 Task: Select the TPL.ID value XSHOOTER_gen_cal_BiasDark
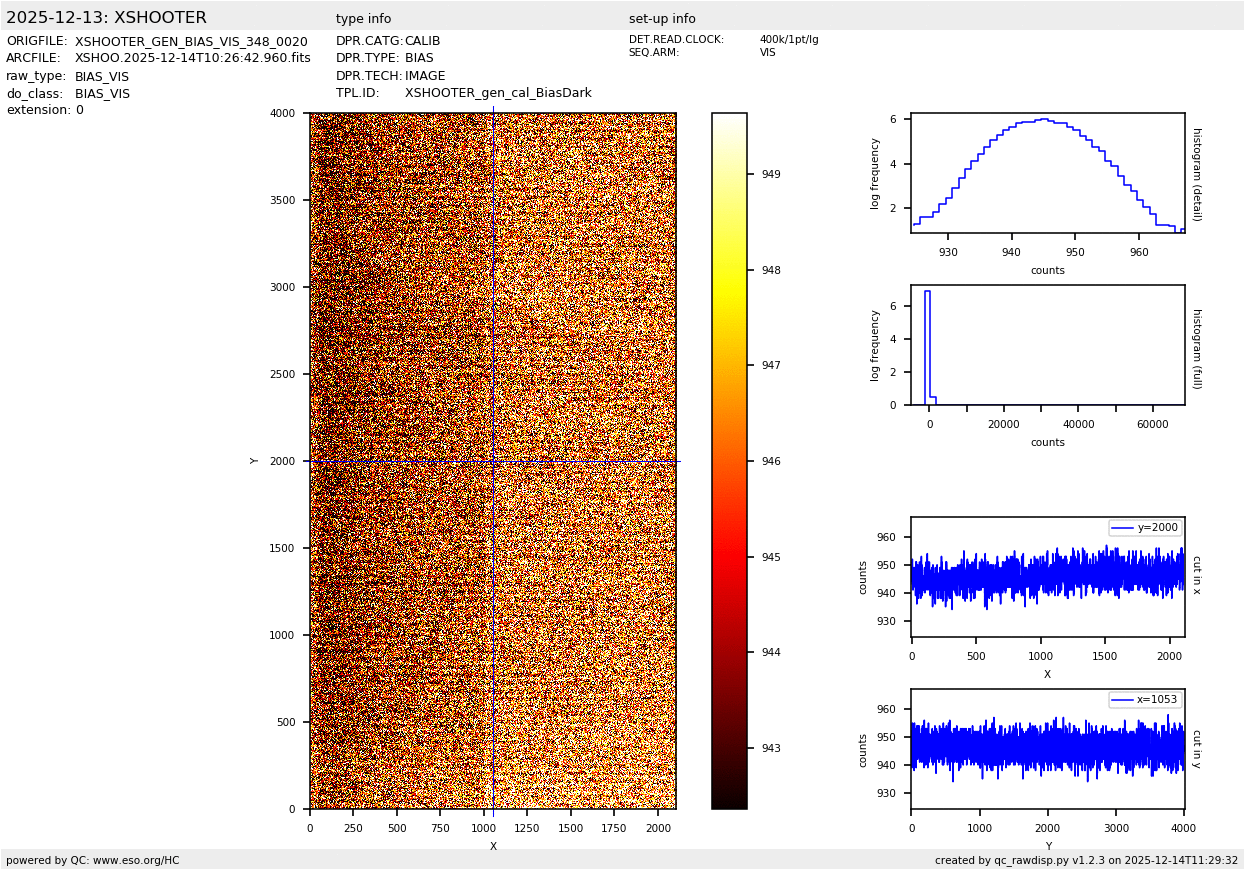tap(498, 93)
